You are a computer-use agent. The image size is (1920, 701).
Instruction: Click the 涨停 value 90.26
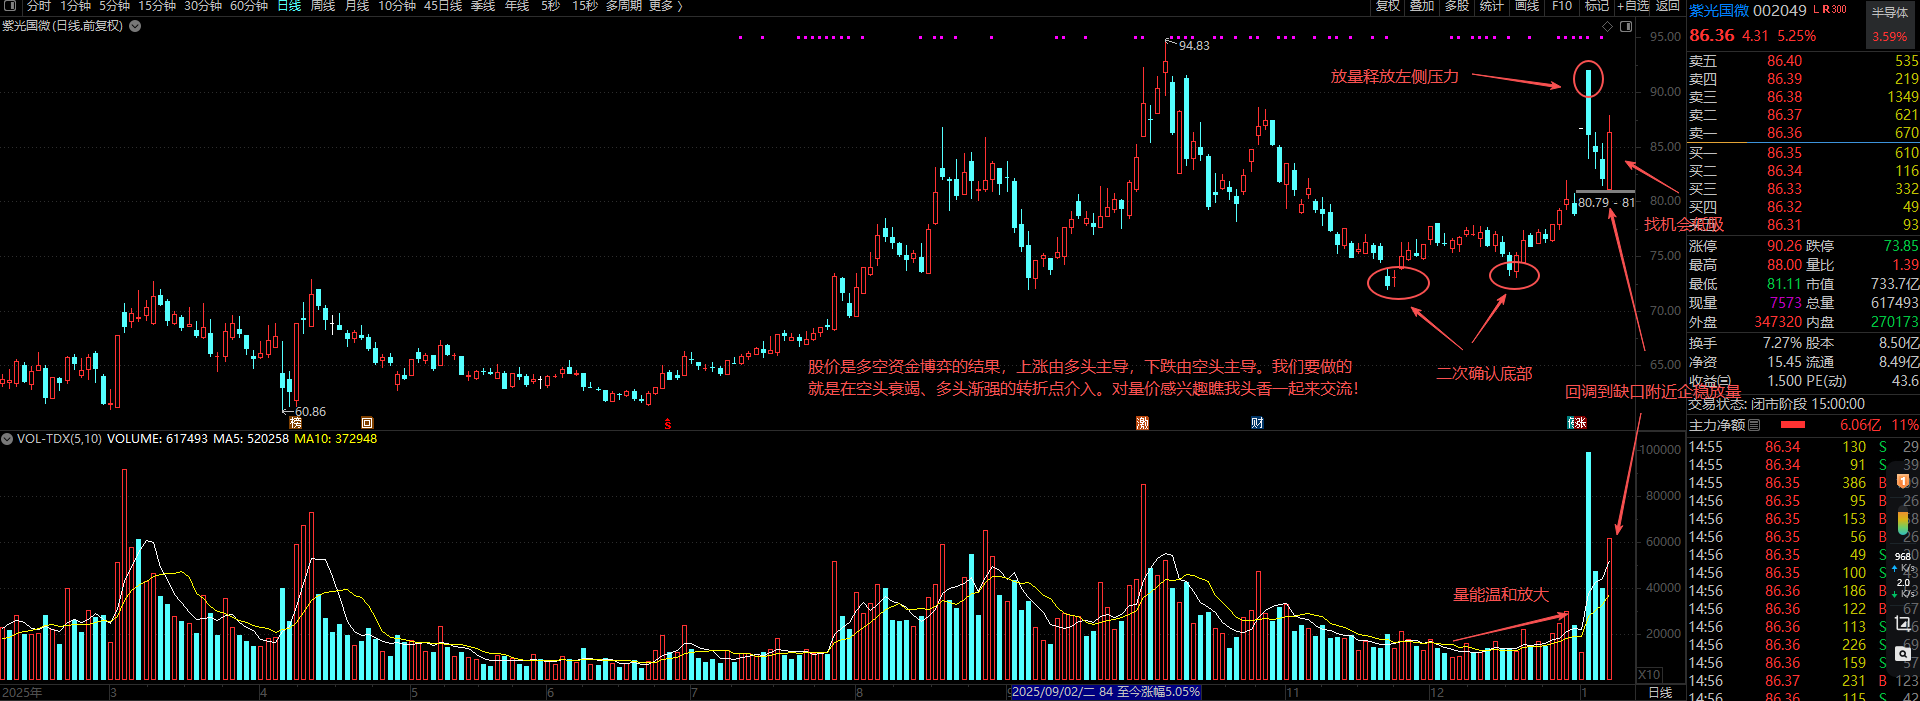(1784, 246)
